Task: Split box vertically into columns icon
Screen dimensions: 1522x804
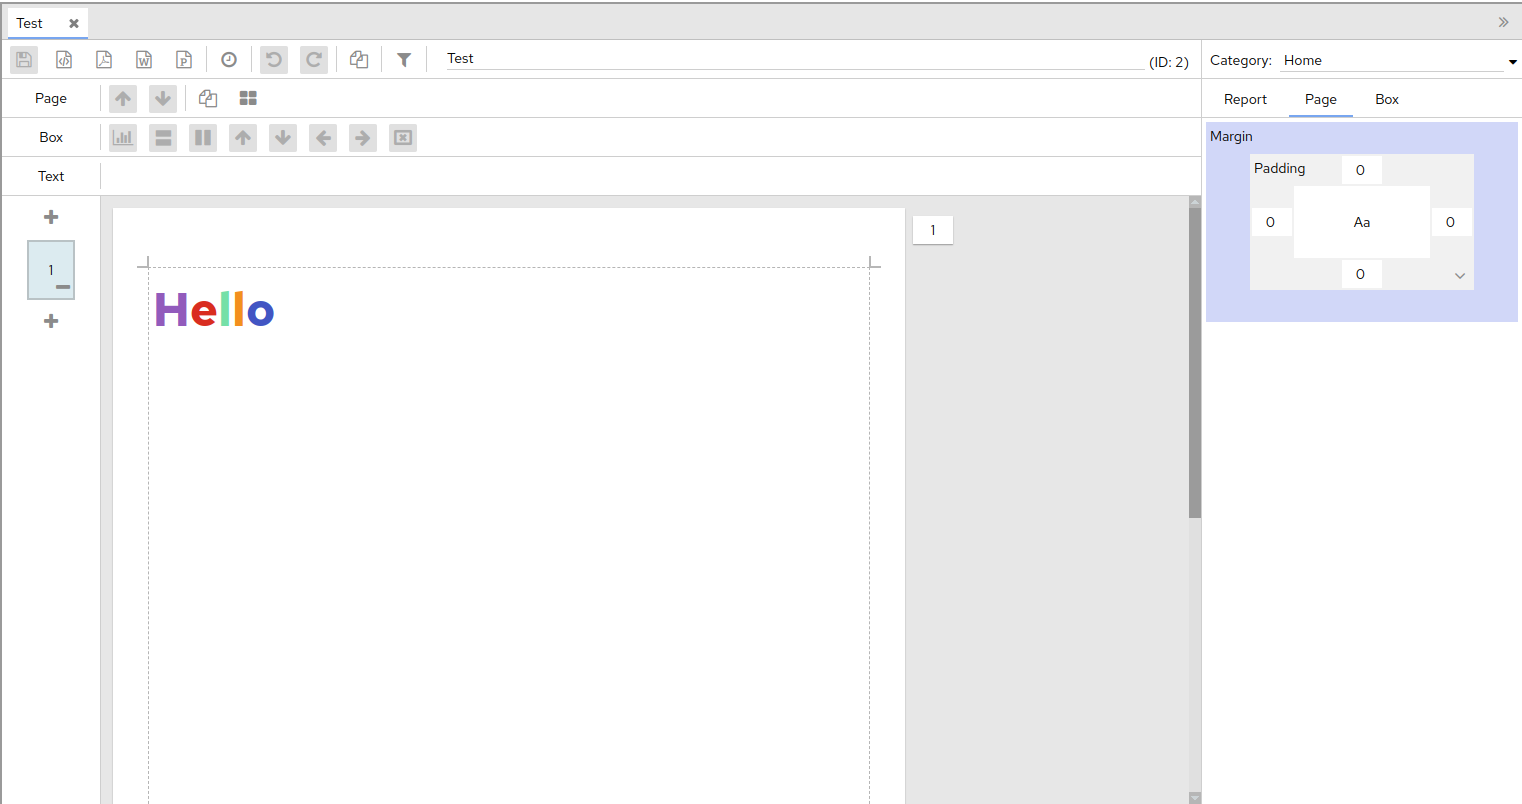Action: point(203,137)
